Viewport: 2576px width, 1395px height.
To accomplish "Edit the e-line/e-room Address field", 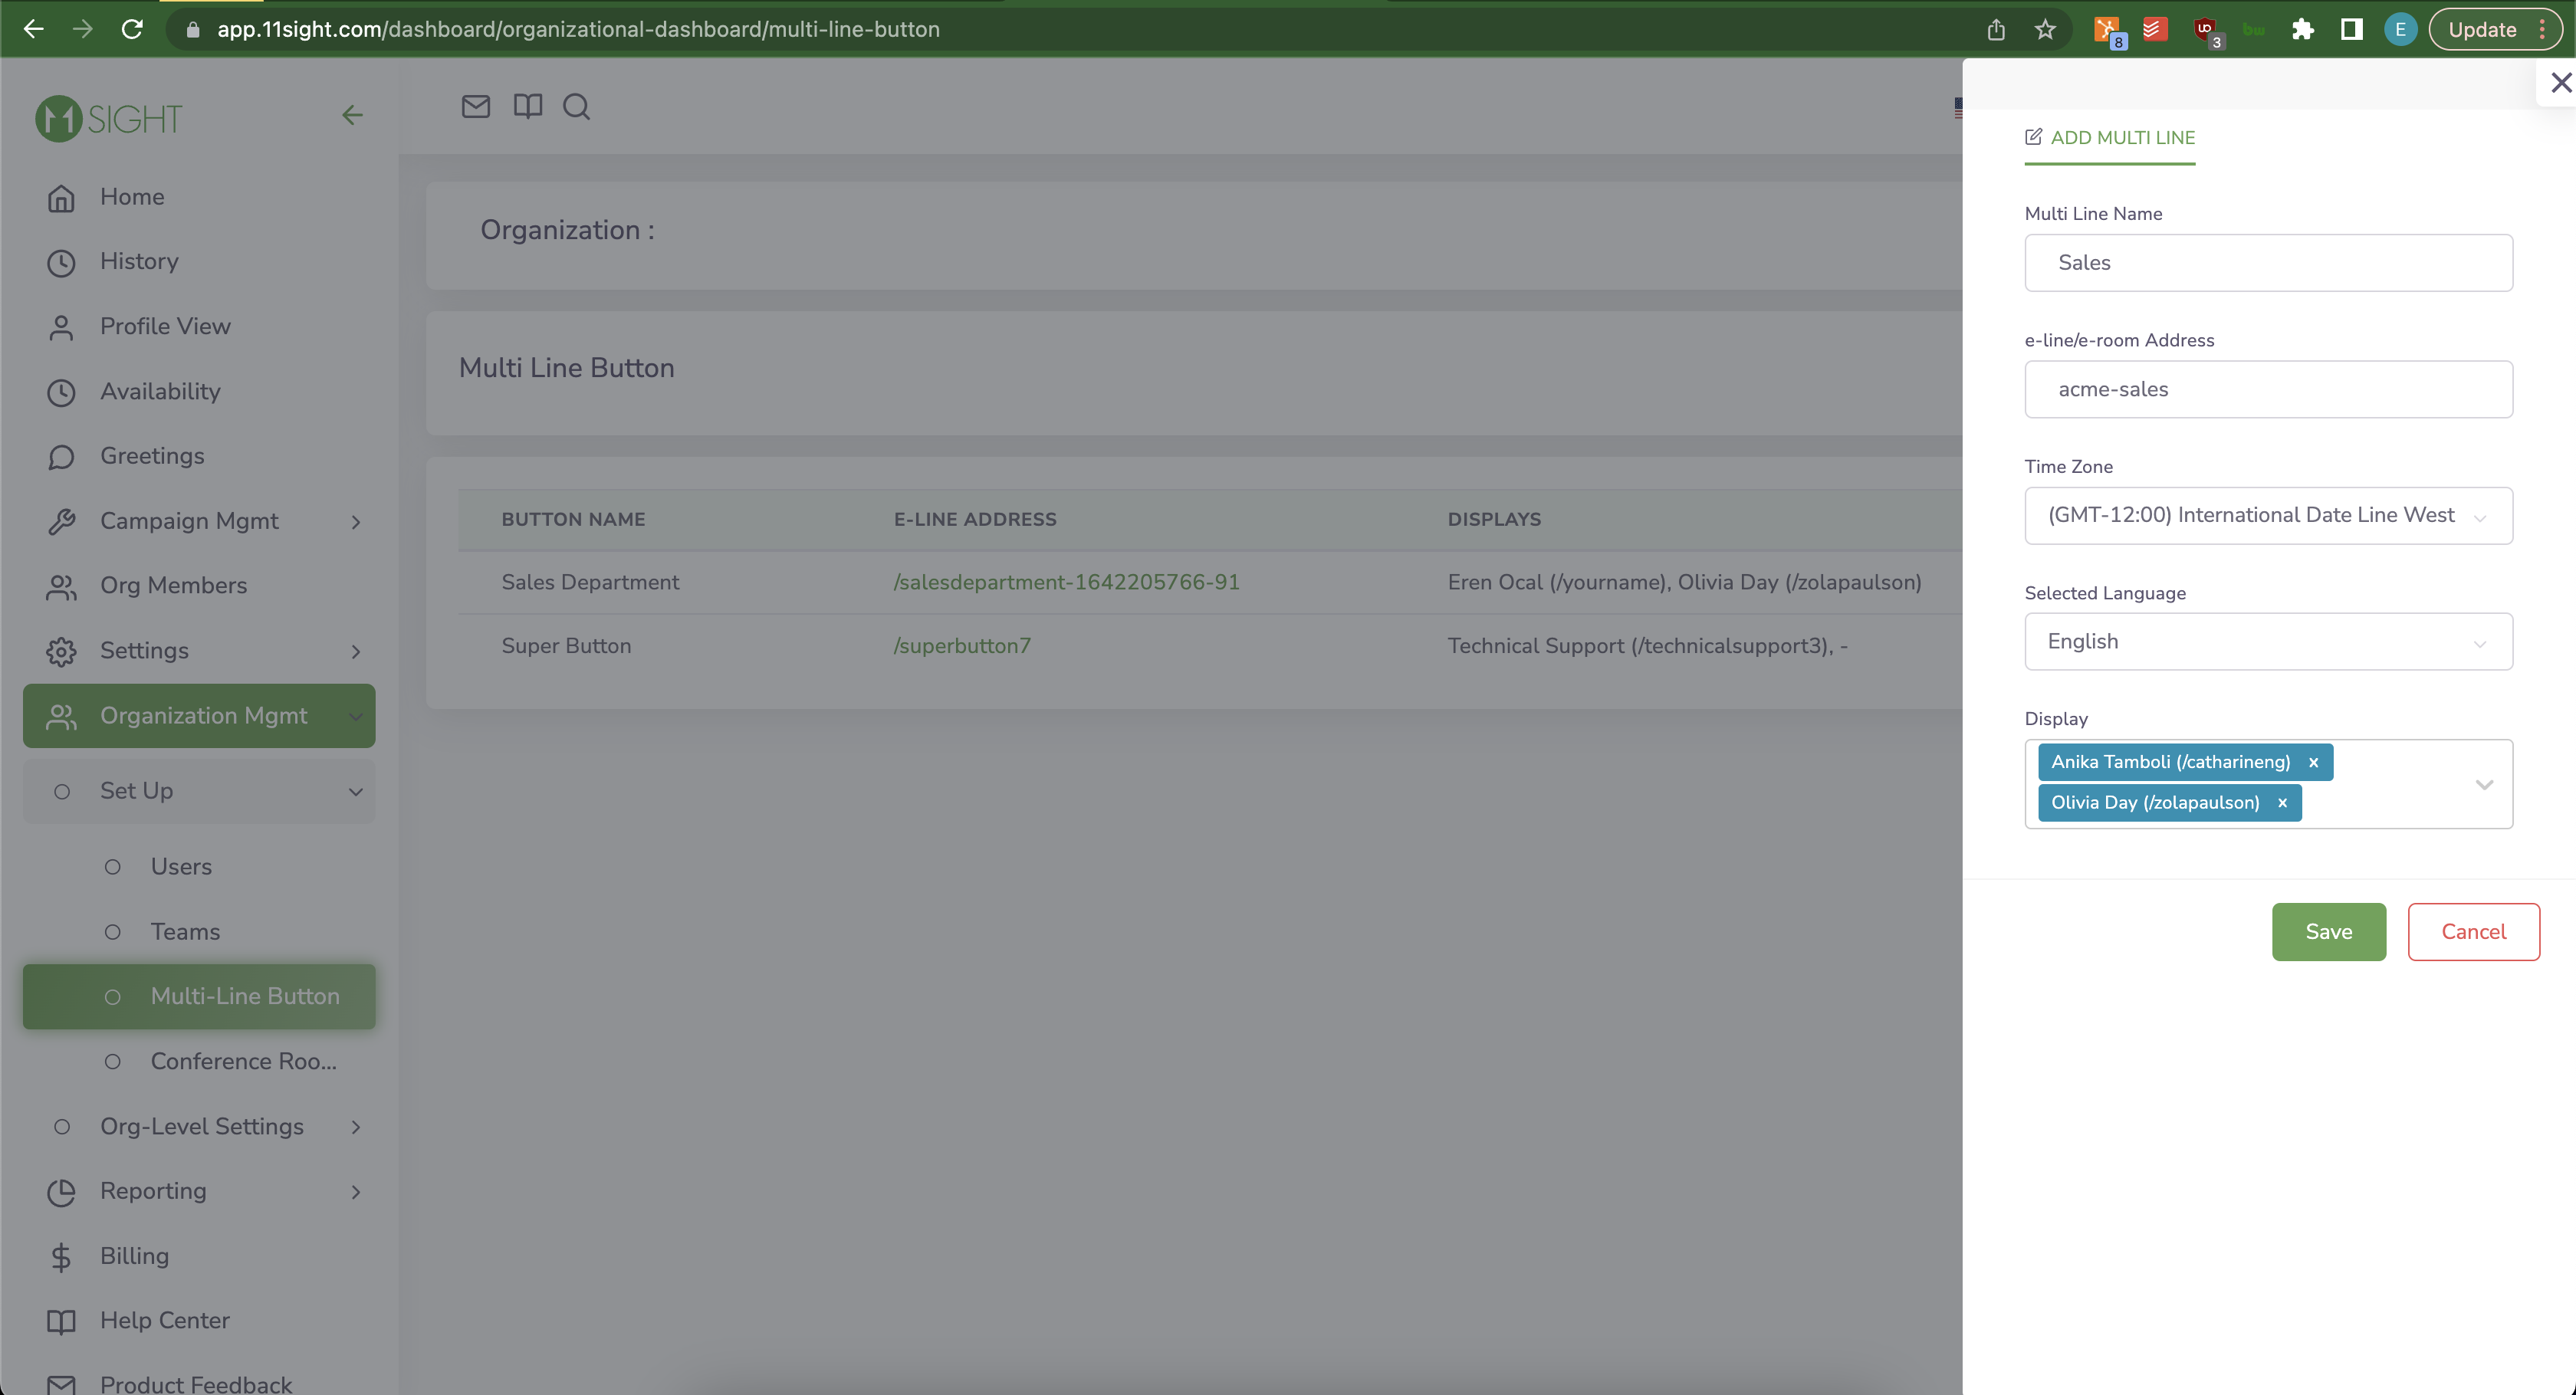I will pos(2268,389).
